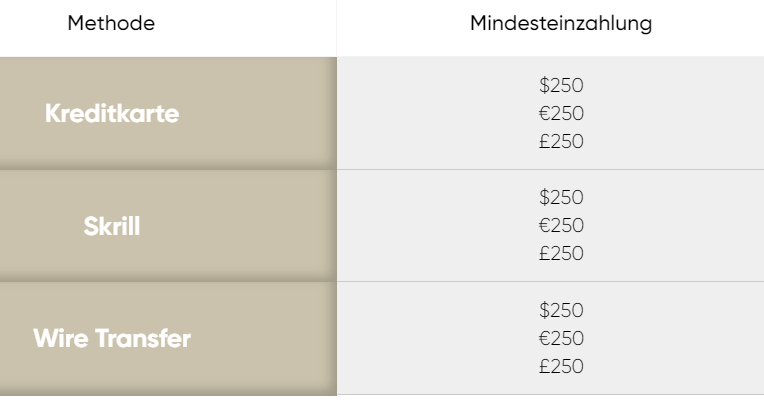Click the Methode column header
This screenshot has height=417, width=764.
(168, 28)
